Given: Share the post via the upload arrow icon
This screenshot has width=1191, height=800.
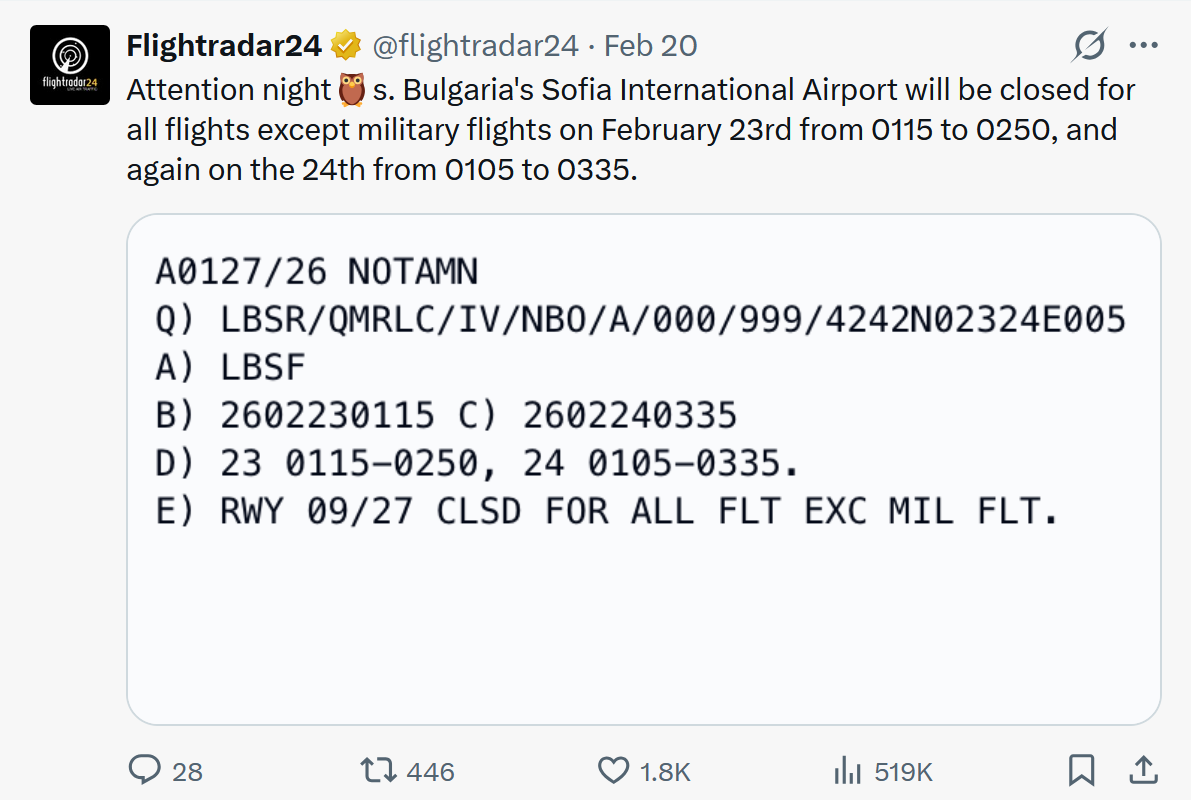Looking at the screenshot, I should [x=1143, y=769].
